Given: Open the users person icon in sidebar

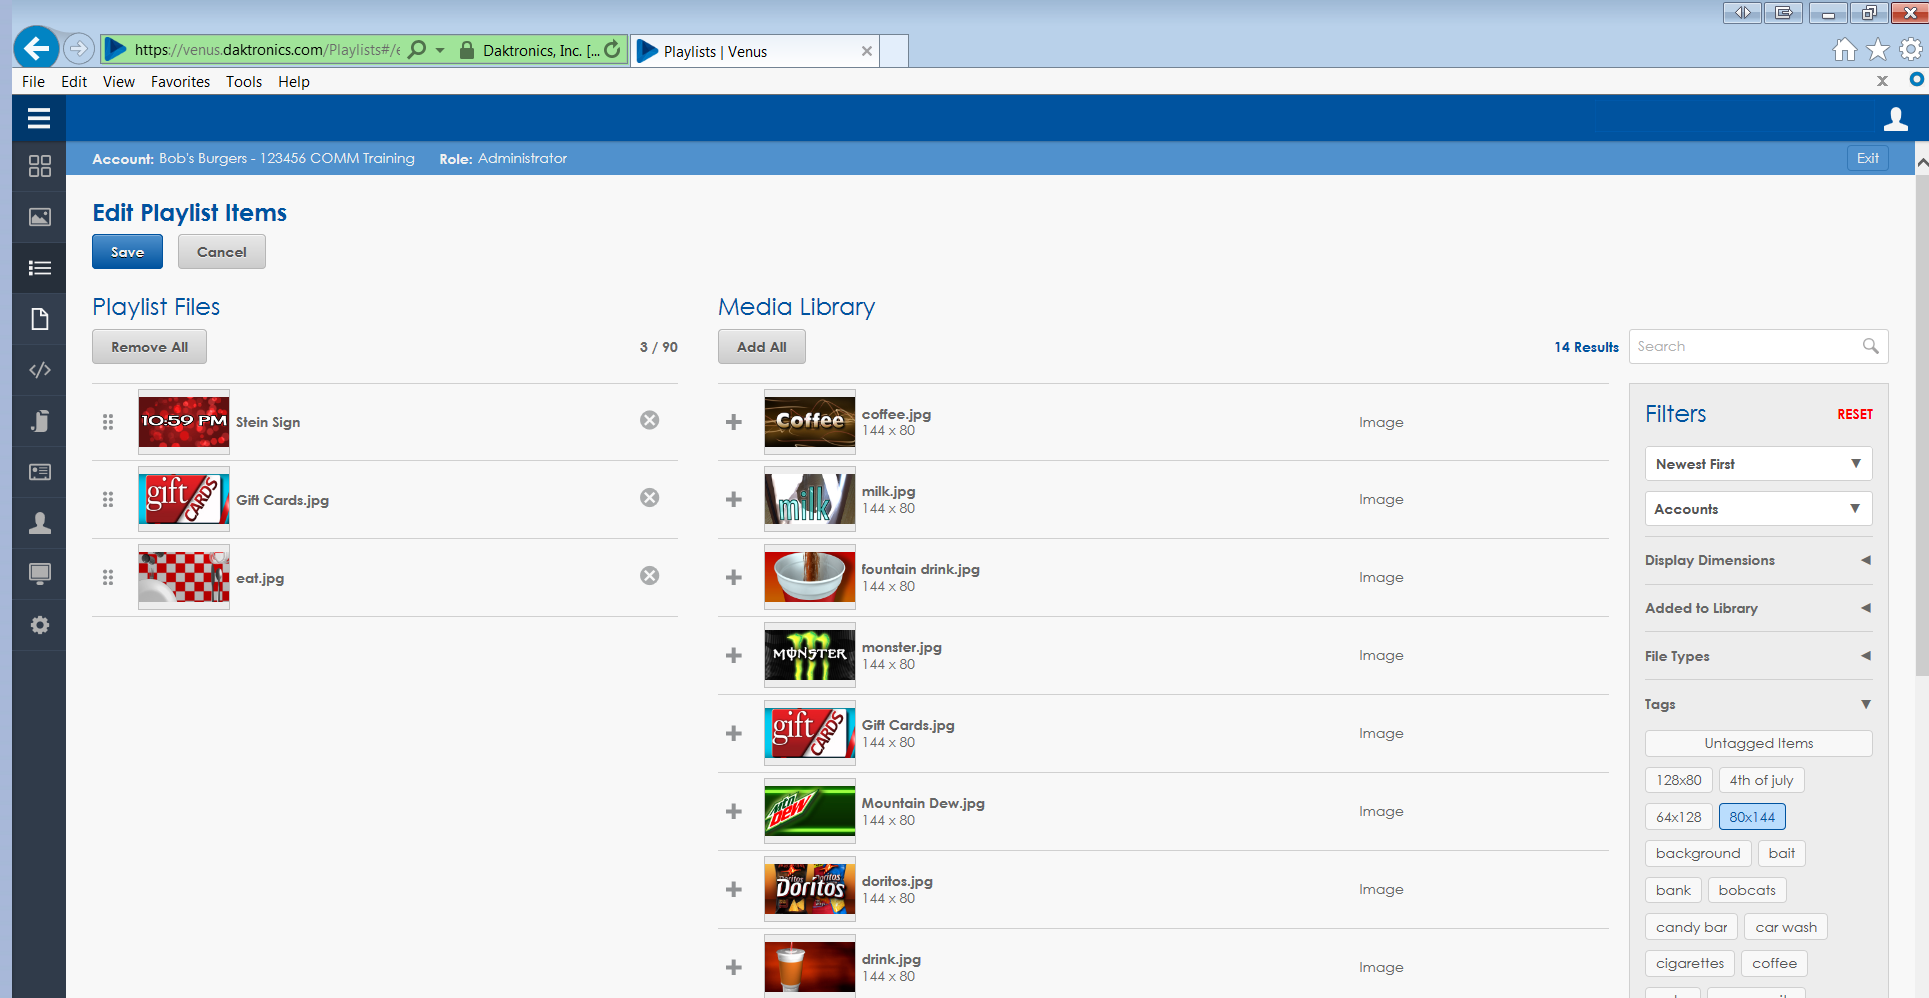Looking at the screenshot, I should [39, 523].
